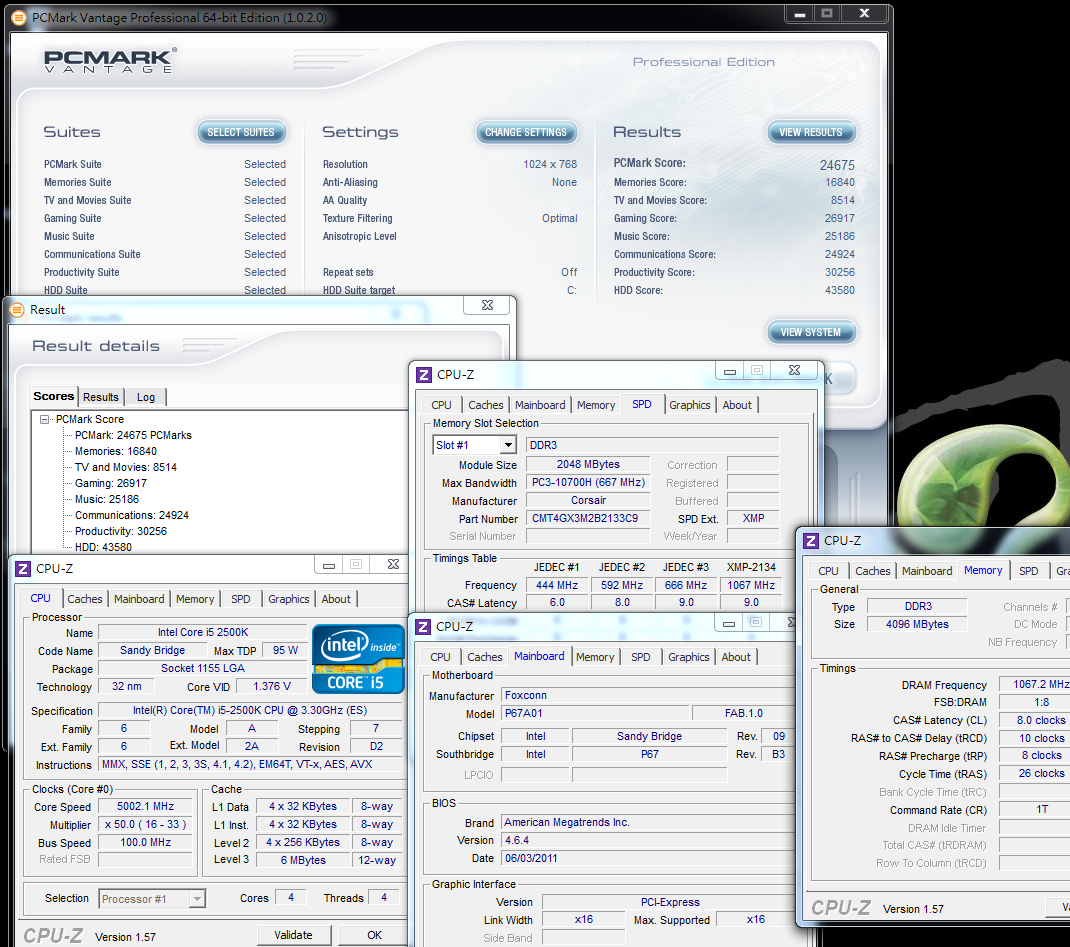1070x947 pixels.
Task: Click the Intel Core i5 logo badge
Action: coord(358,659)
